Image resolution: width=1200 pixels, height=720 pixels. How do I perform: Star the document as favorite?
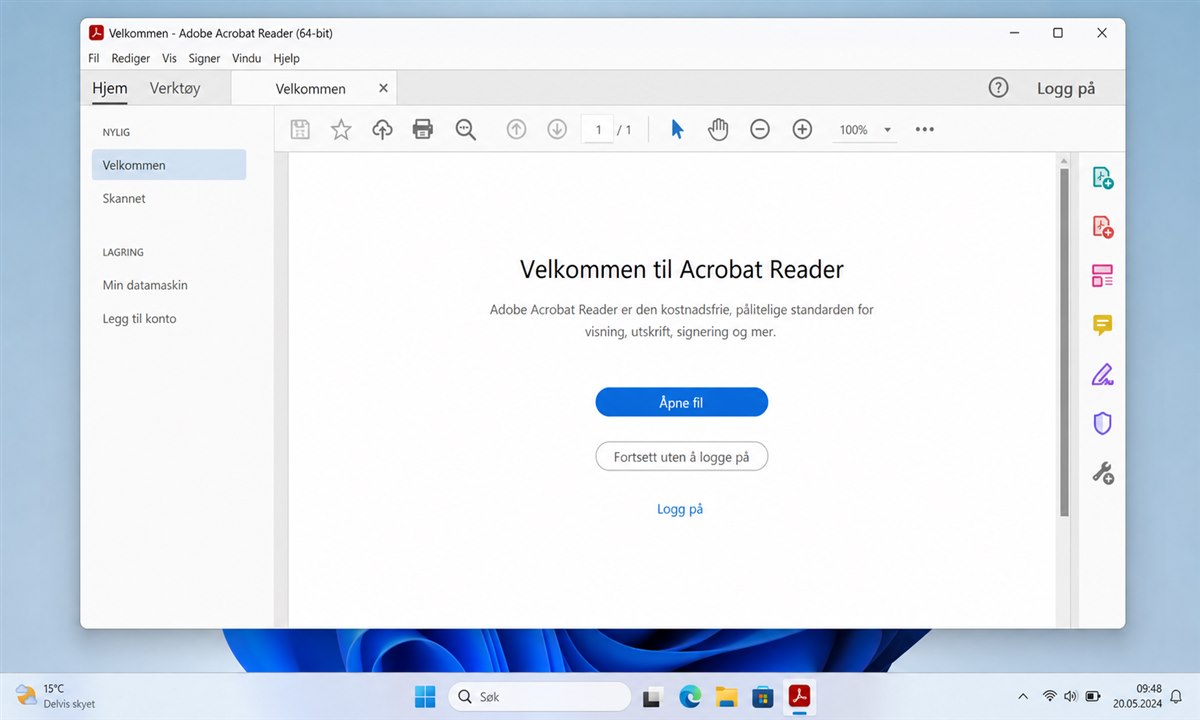[341, 129]
